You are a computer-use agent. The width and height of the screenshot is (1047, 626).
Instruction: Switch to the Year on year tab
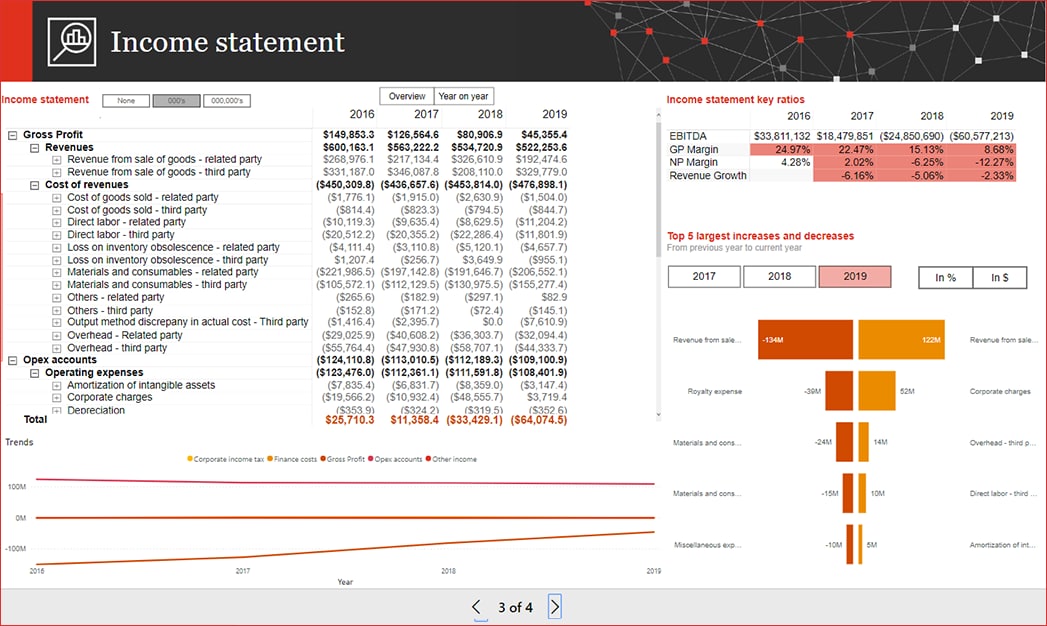[464, 96]
